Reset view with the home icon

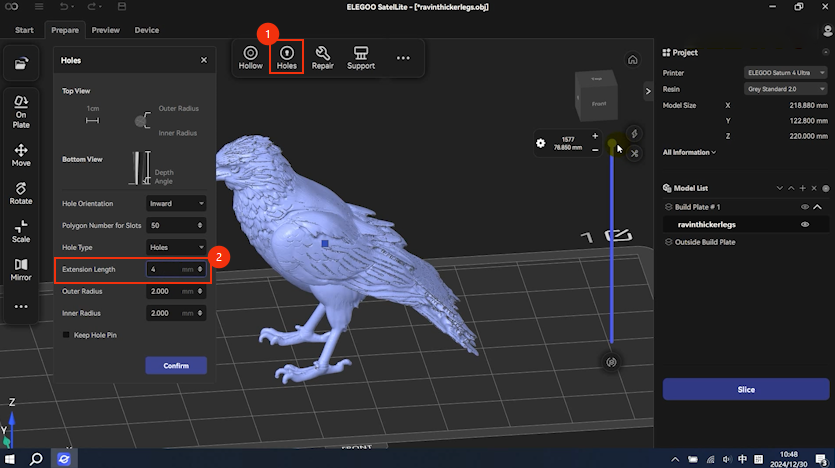(632, 60)
